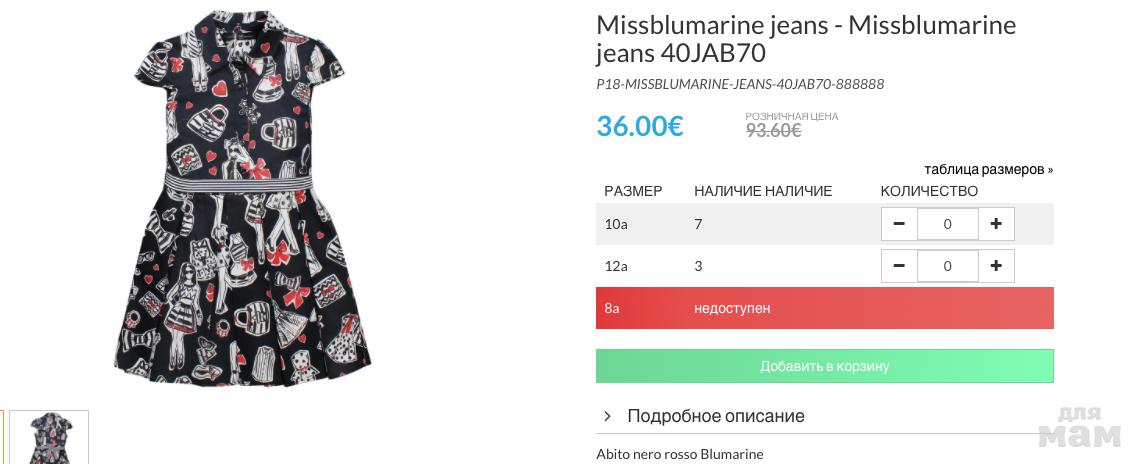
Task: Select the 10a size label
Action: (616, 224)
